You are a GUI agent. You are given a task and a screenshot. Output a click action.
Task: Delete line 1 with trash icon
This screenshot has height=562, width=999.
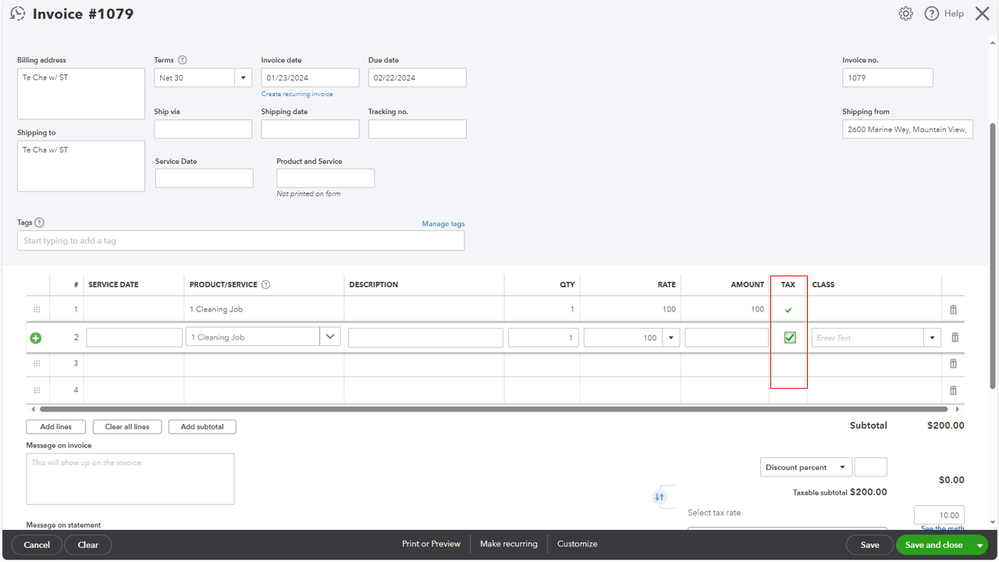953,310
